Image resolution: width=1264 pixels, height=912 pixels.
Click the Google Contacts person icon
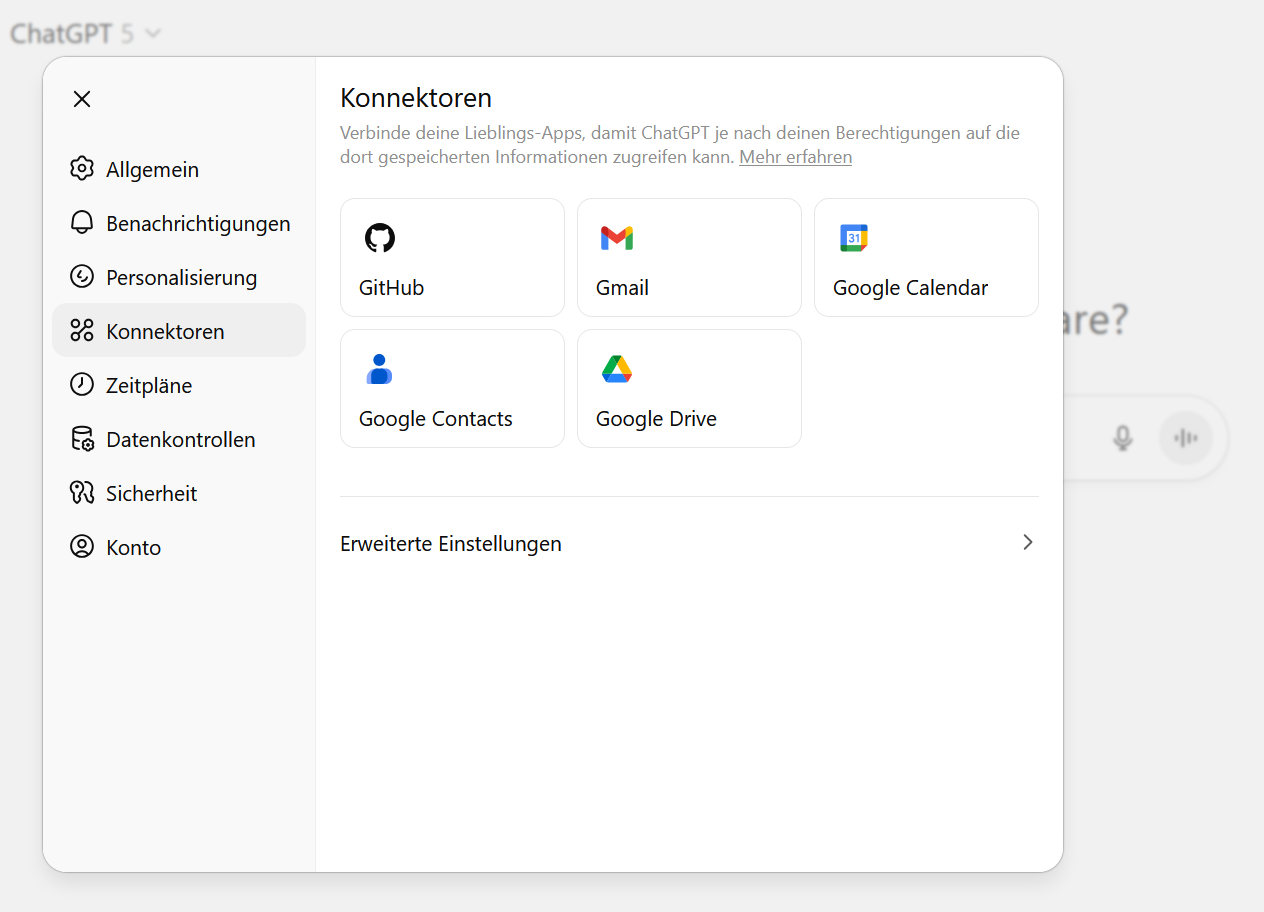tap(379, 369)
